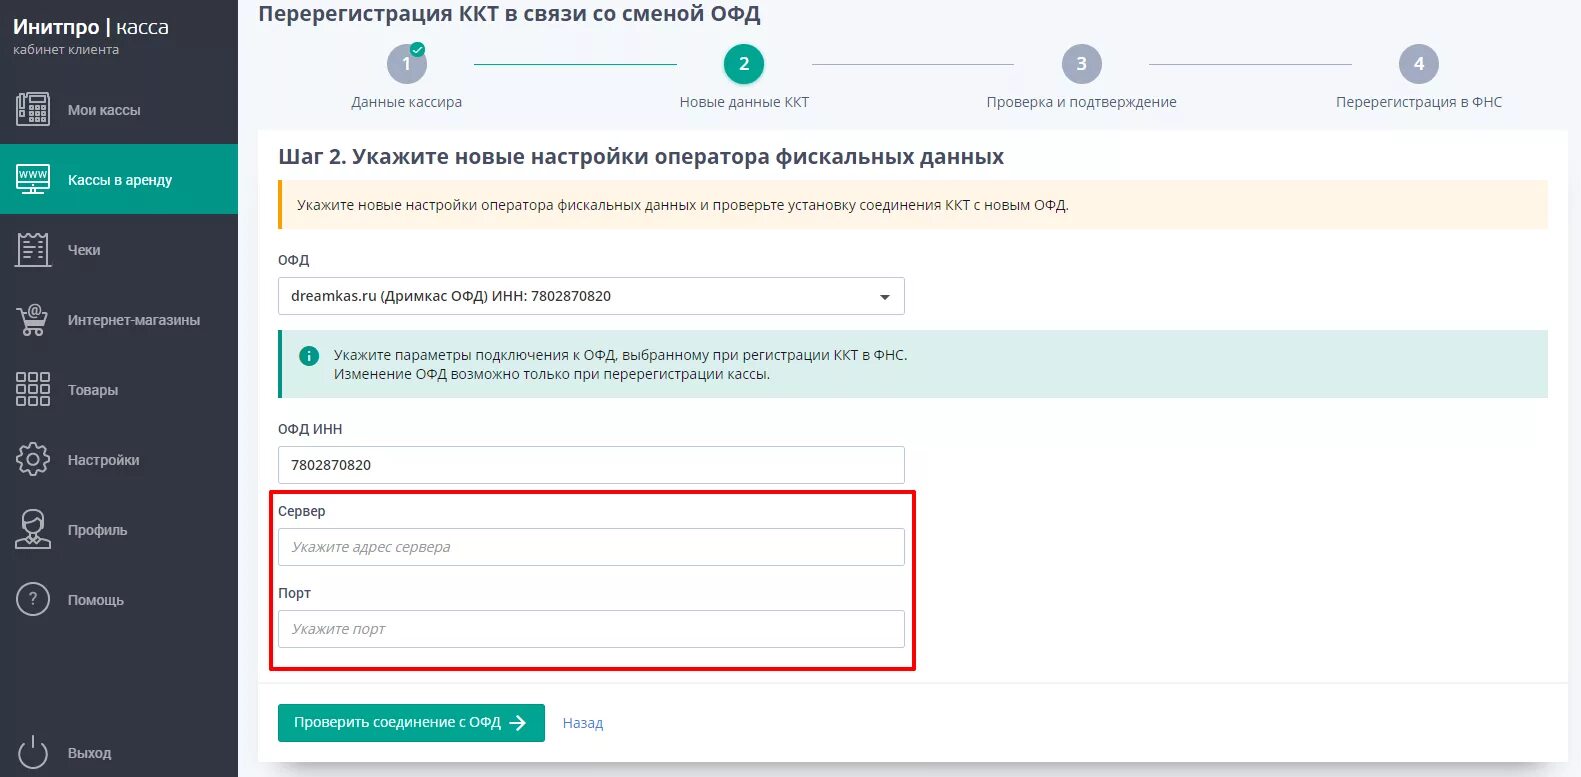The width and height of the screenshot is (1581, 777).
Task: Click the Данные кассира step label
Action: click(407, 102)
